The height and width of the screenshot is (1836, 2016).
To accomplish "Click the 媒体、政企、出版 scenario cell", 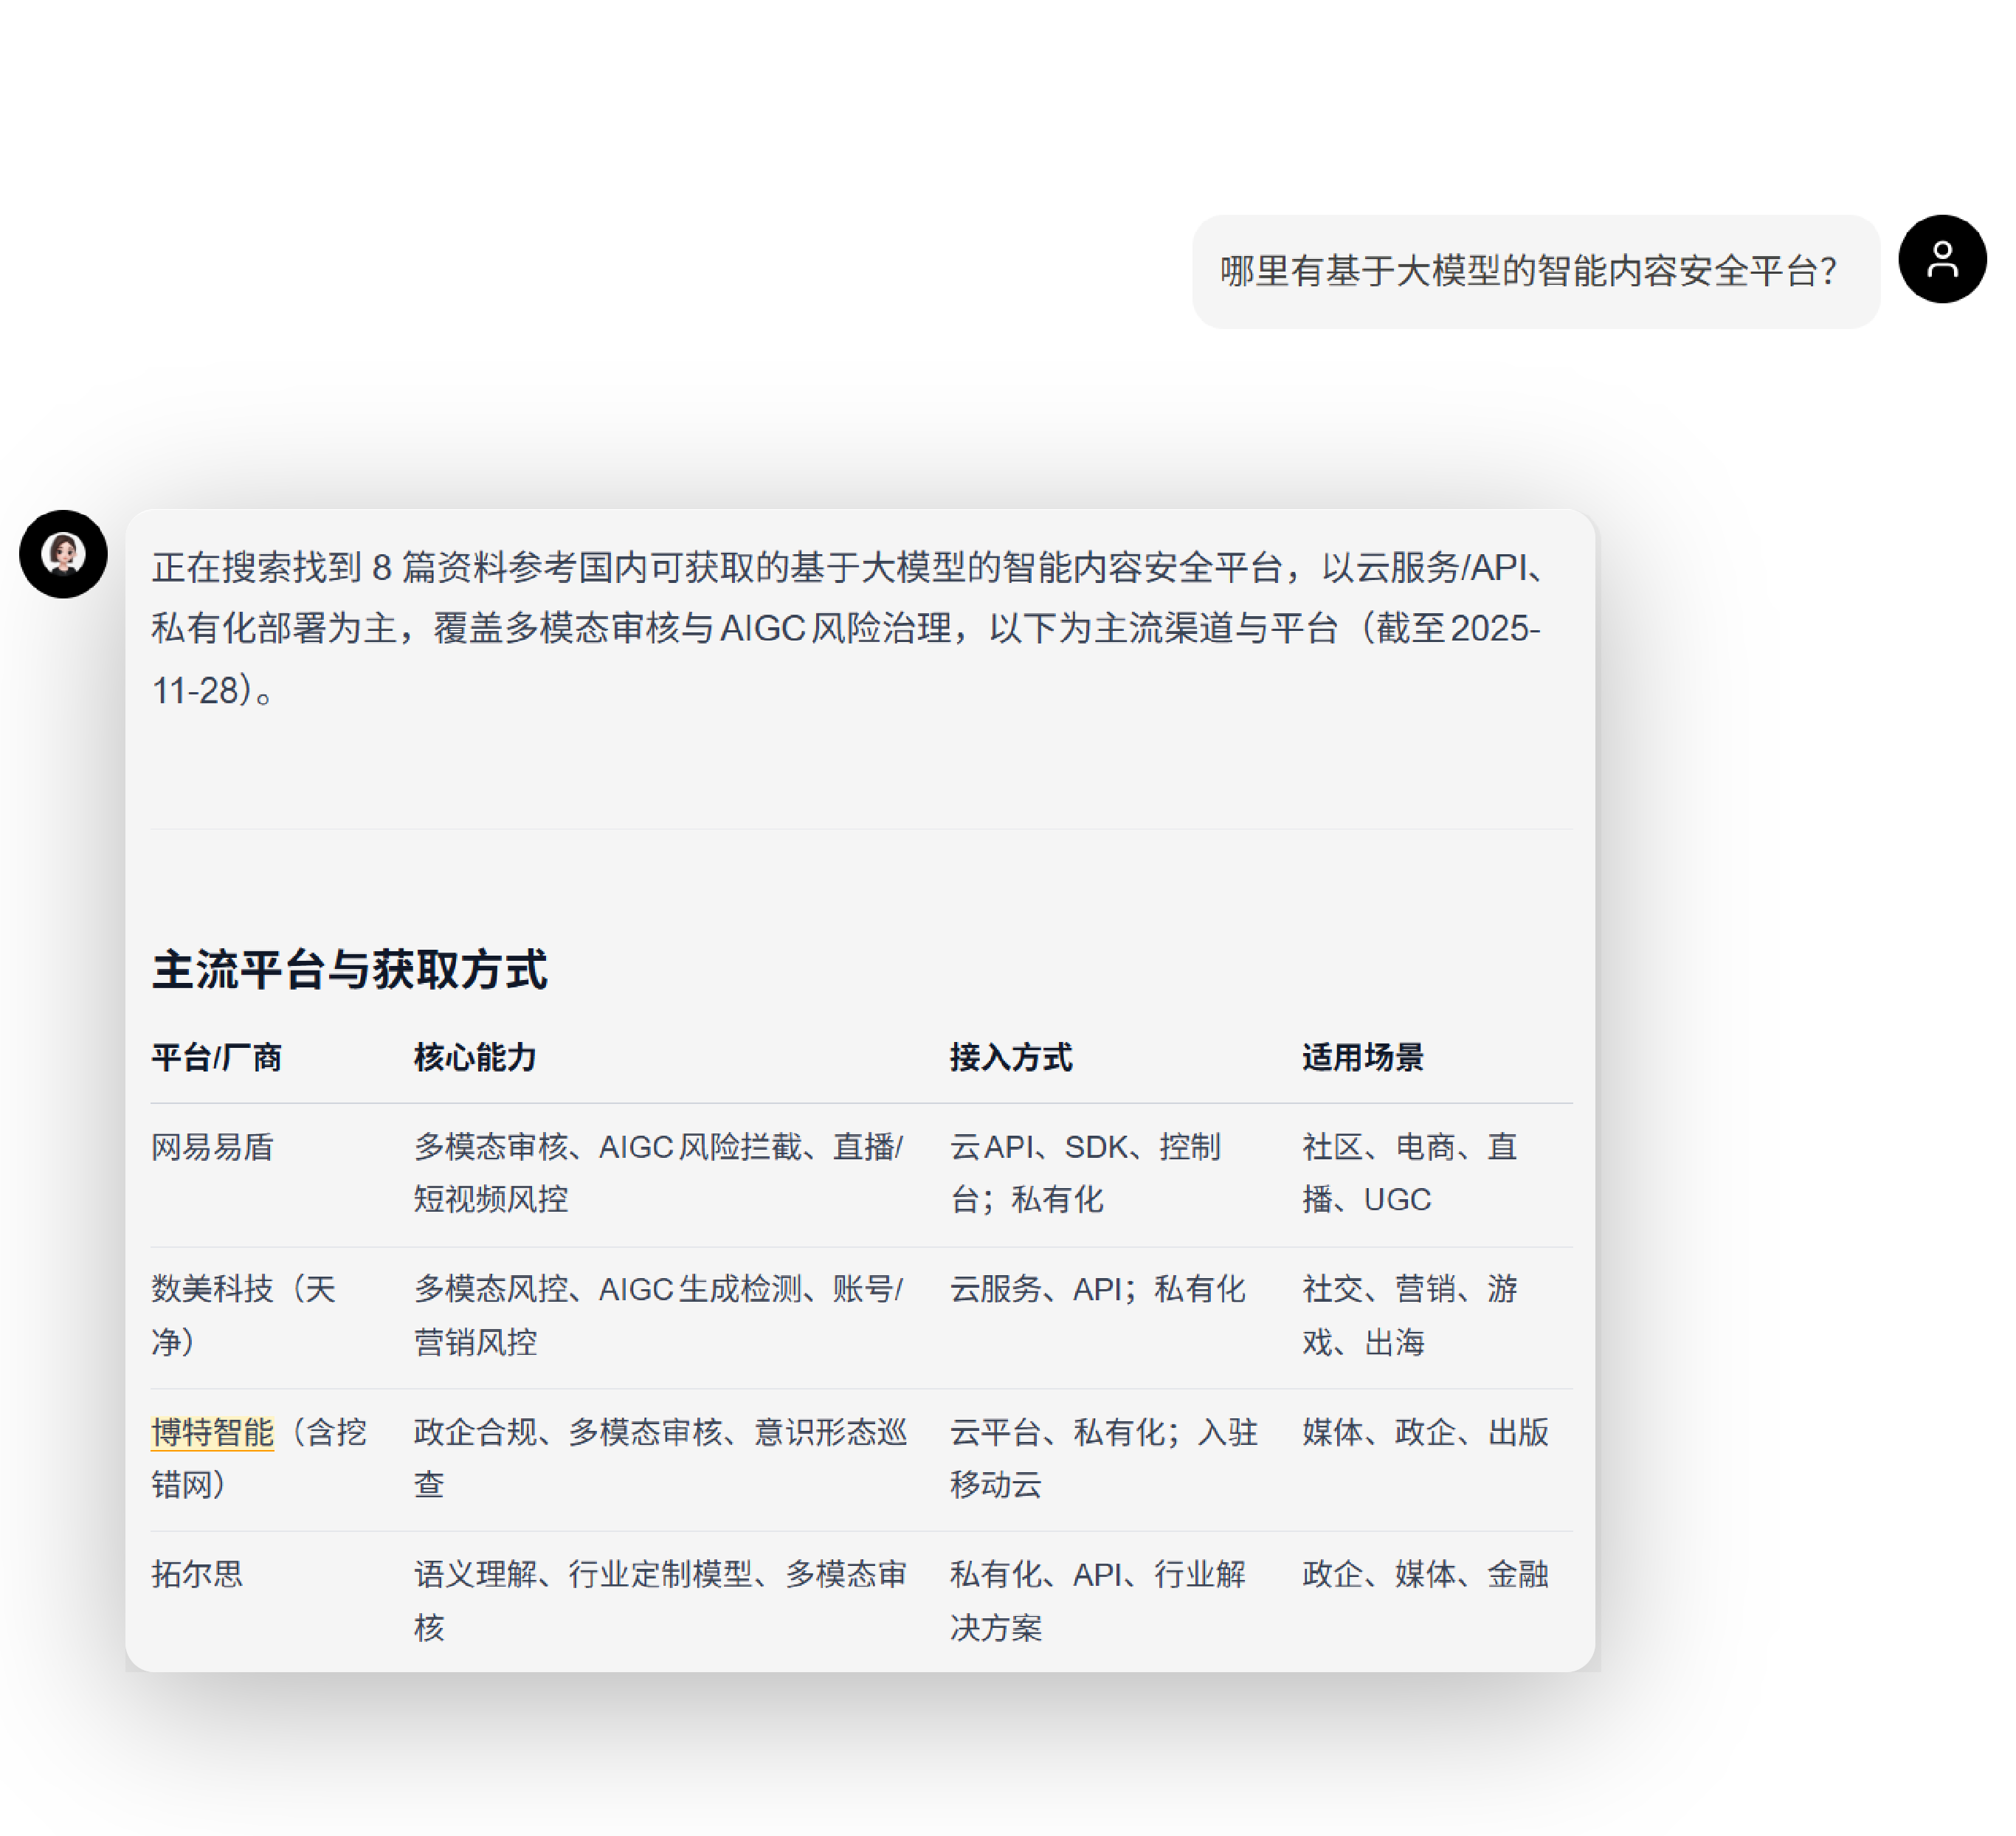I will (x=1424, y=1432).
